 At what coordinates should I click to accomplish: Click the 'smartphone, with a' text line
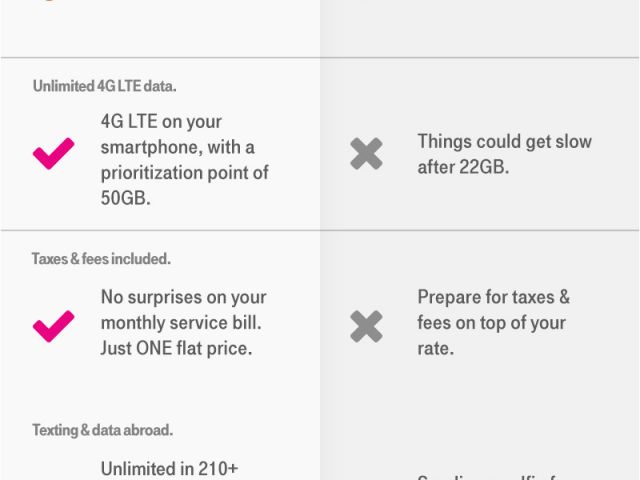coord(178,147)
